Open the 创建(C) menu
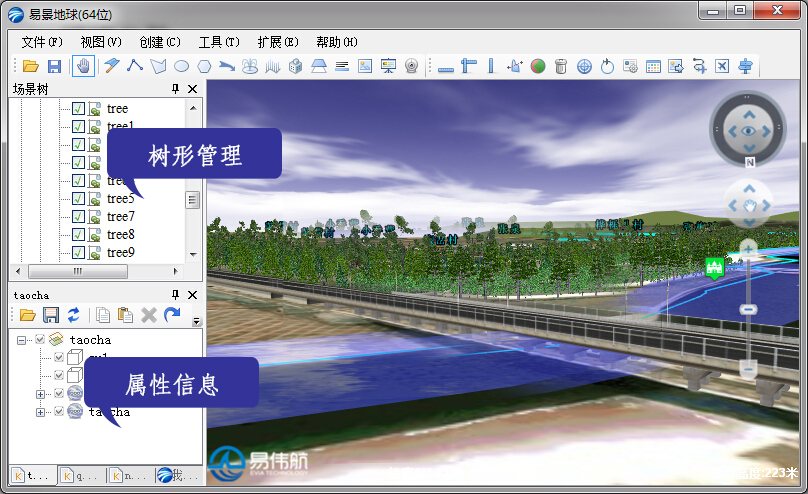The width and height of the screenshot is (808, 494). tap(160, 42)
